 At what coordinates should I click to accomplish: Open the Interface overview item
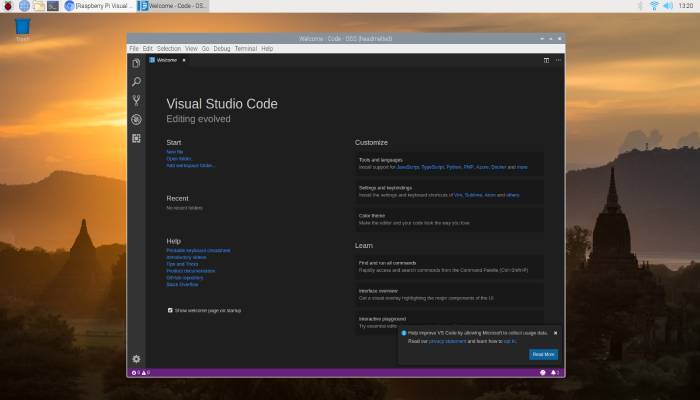[x=380, y=292]
